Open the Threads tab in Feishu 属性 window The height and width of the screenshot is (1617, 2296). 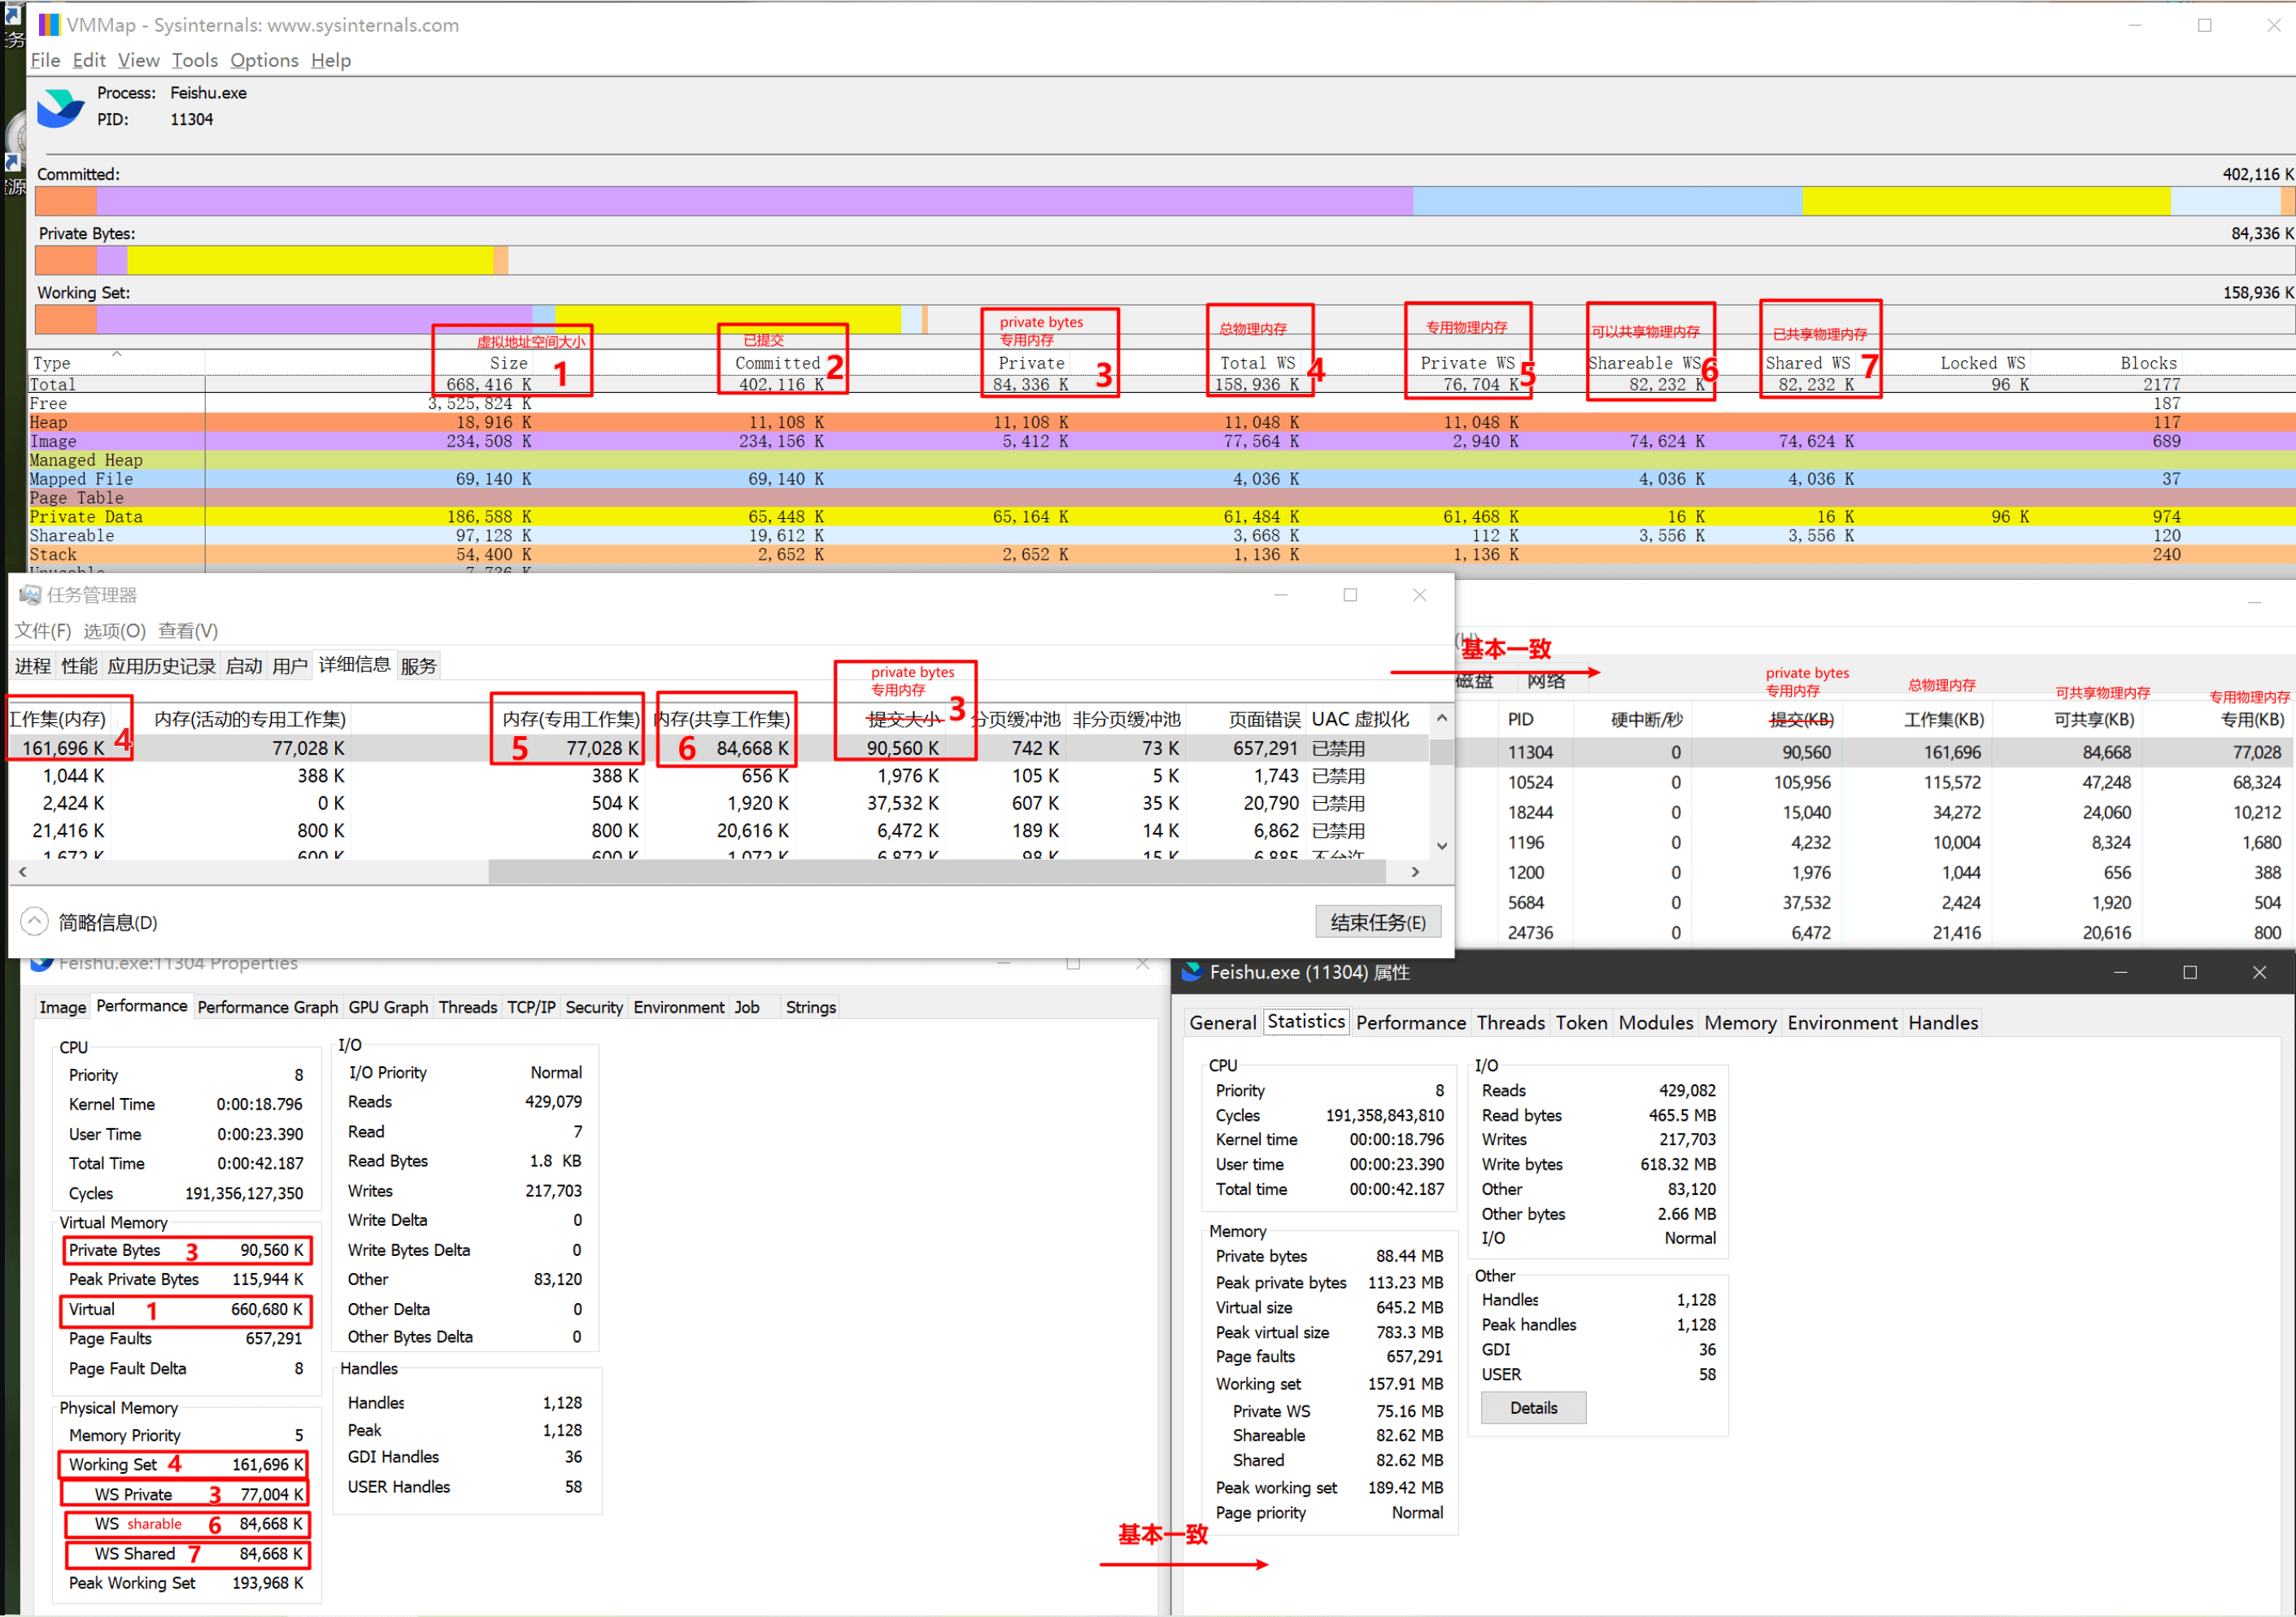pos(1510,1022)
